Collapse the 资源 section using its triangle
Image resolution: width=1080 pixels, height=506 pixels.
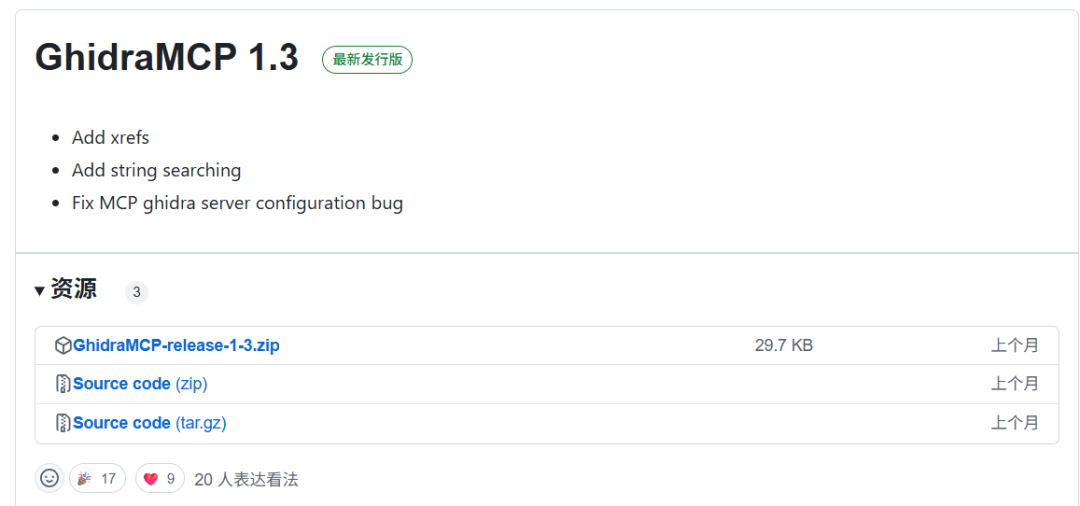tap(40, 291)
